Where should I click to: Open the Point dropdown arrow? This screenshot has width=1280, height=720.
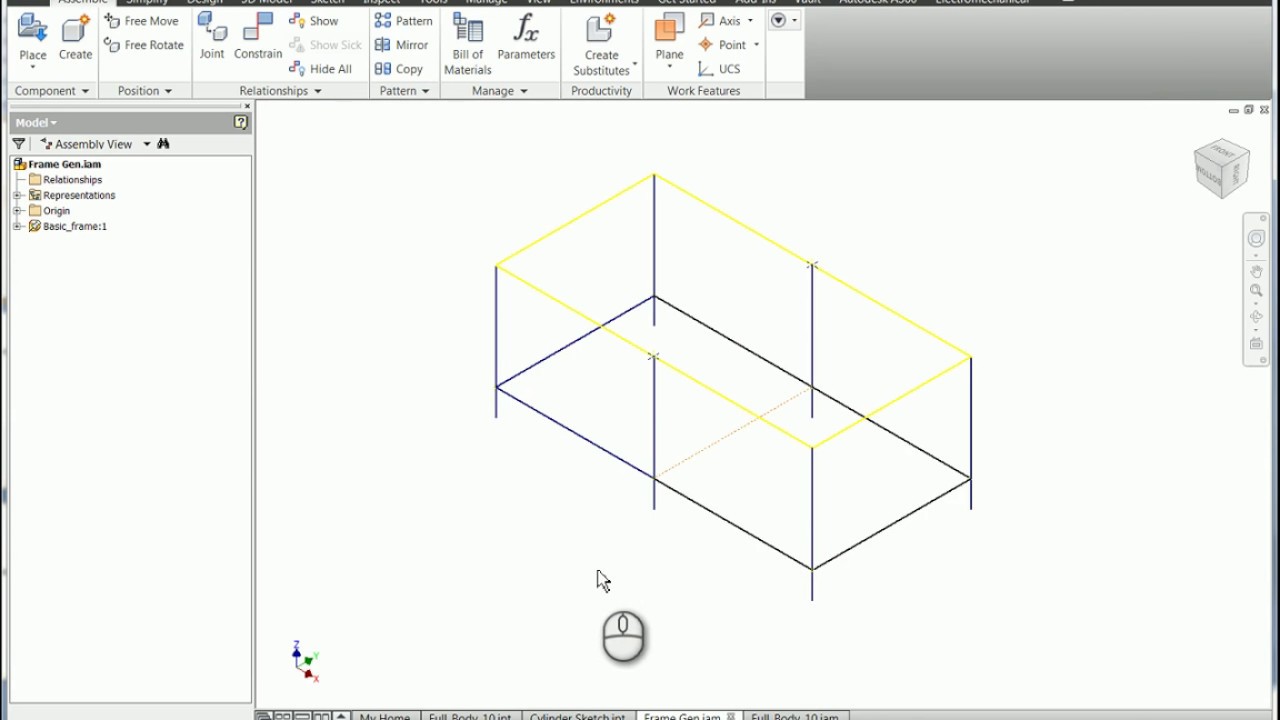pyautogui.click(x=756, y=45)
